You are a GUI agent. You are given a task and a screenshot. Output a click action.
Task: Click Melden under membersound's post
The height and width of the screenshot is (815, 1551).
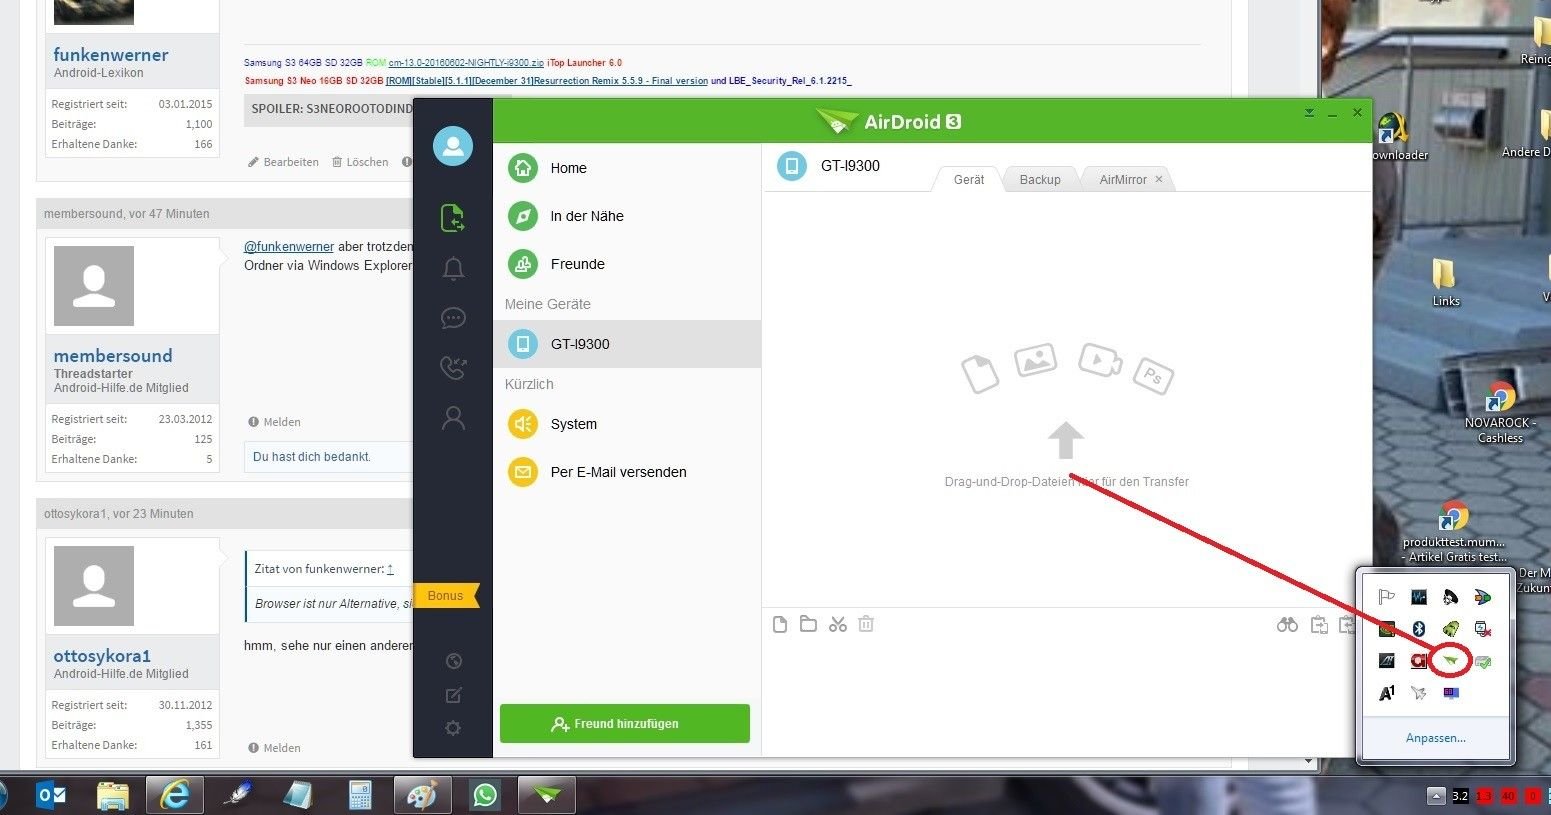coord(274,422)
